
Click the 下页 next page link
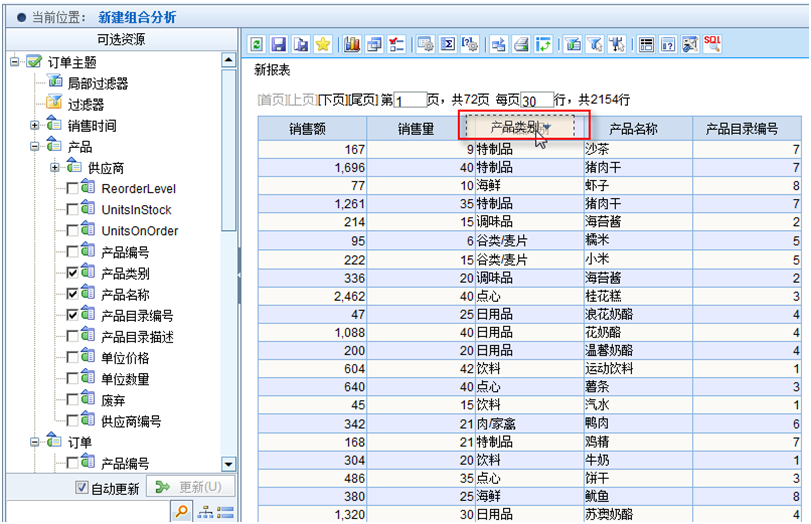[332, 99]
